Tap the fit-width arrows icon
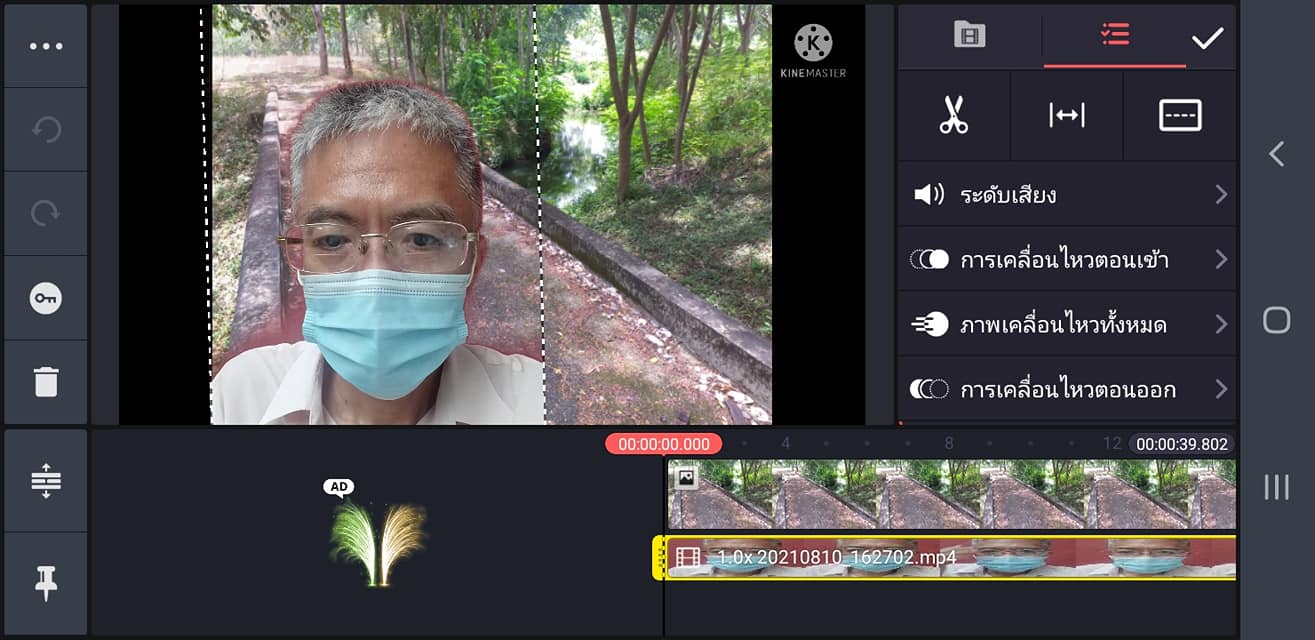The height and width of the screenshot is (640, 1315). pos(1066,116)
